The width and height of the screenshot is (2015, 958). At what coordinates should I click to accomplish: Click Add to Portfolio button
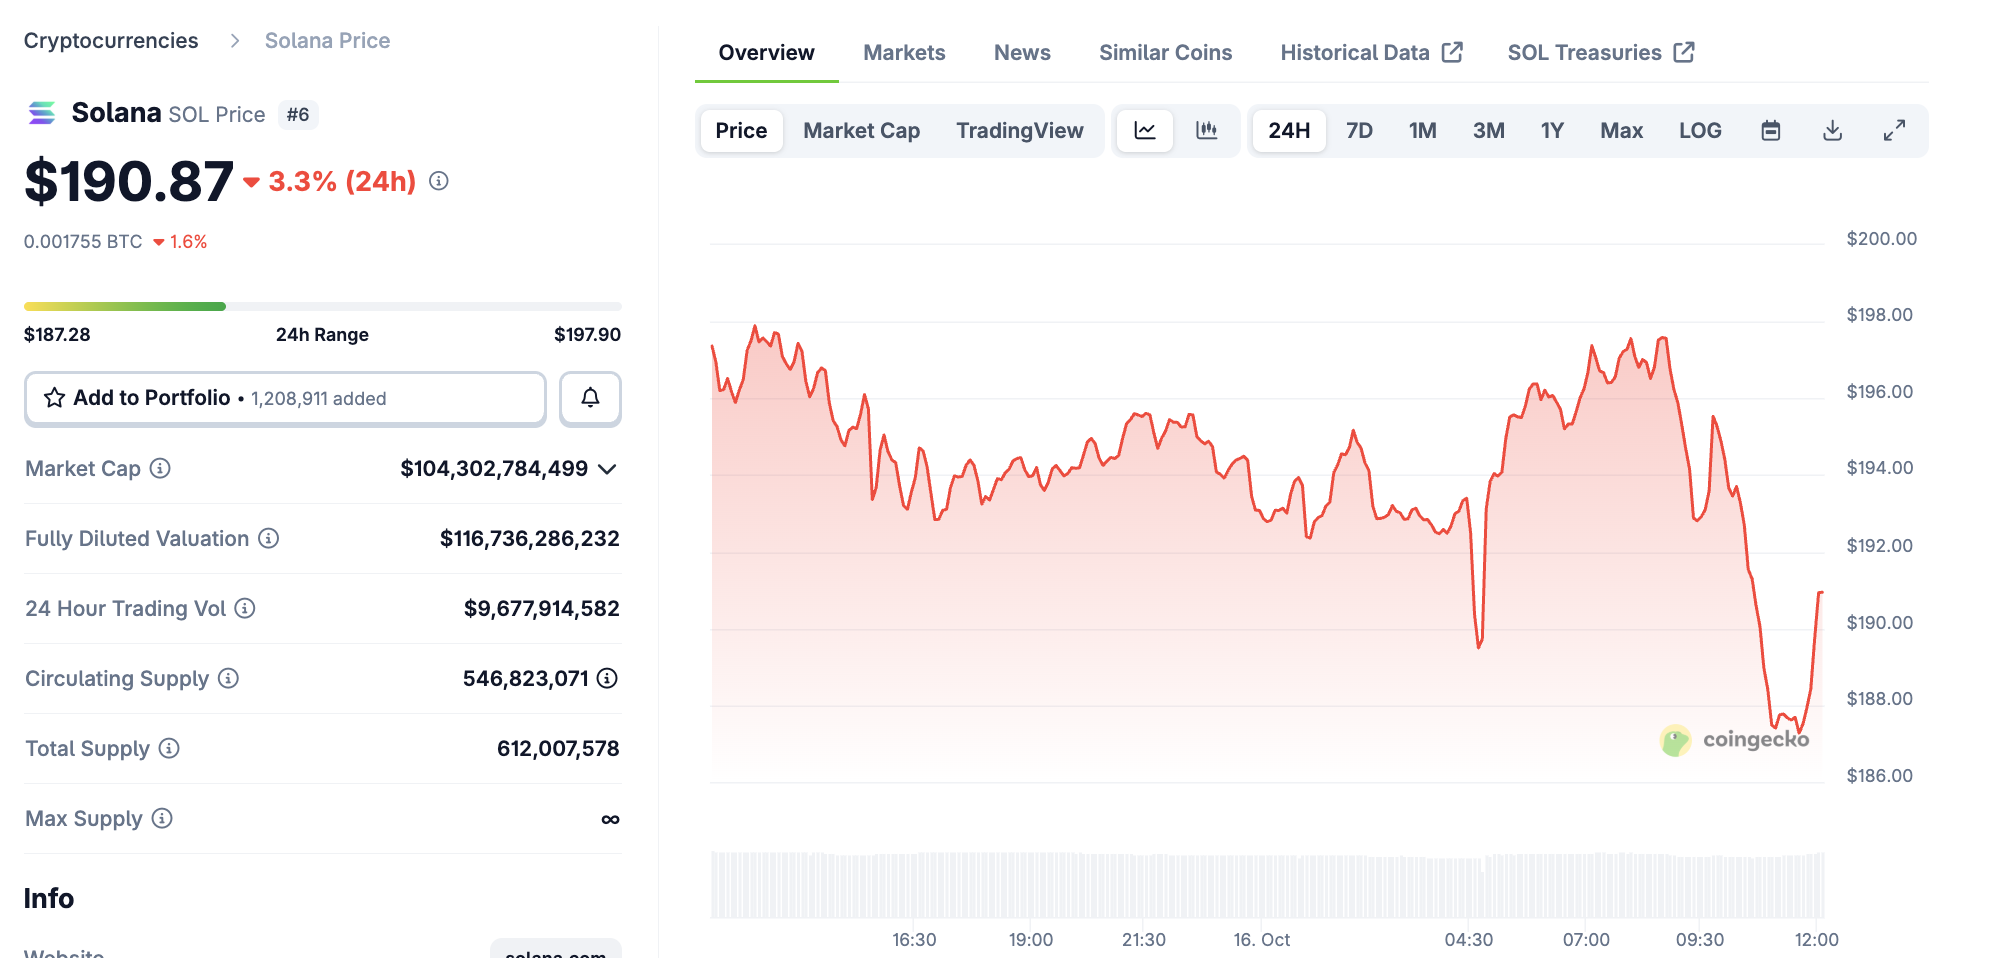click(x=285, y=398)
